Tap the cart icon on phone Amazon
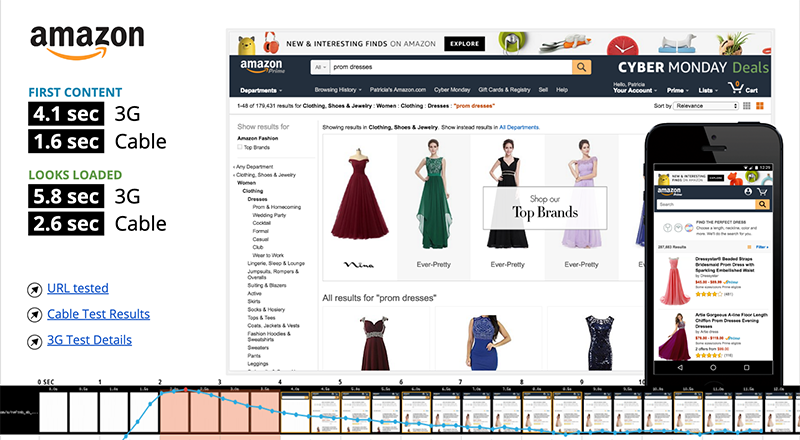The width and height of the screenshot is (800, 440). [x=762, y=191]
